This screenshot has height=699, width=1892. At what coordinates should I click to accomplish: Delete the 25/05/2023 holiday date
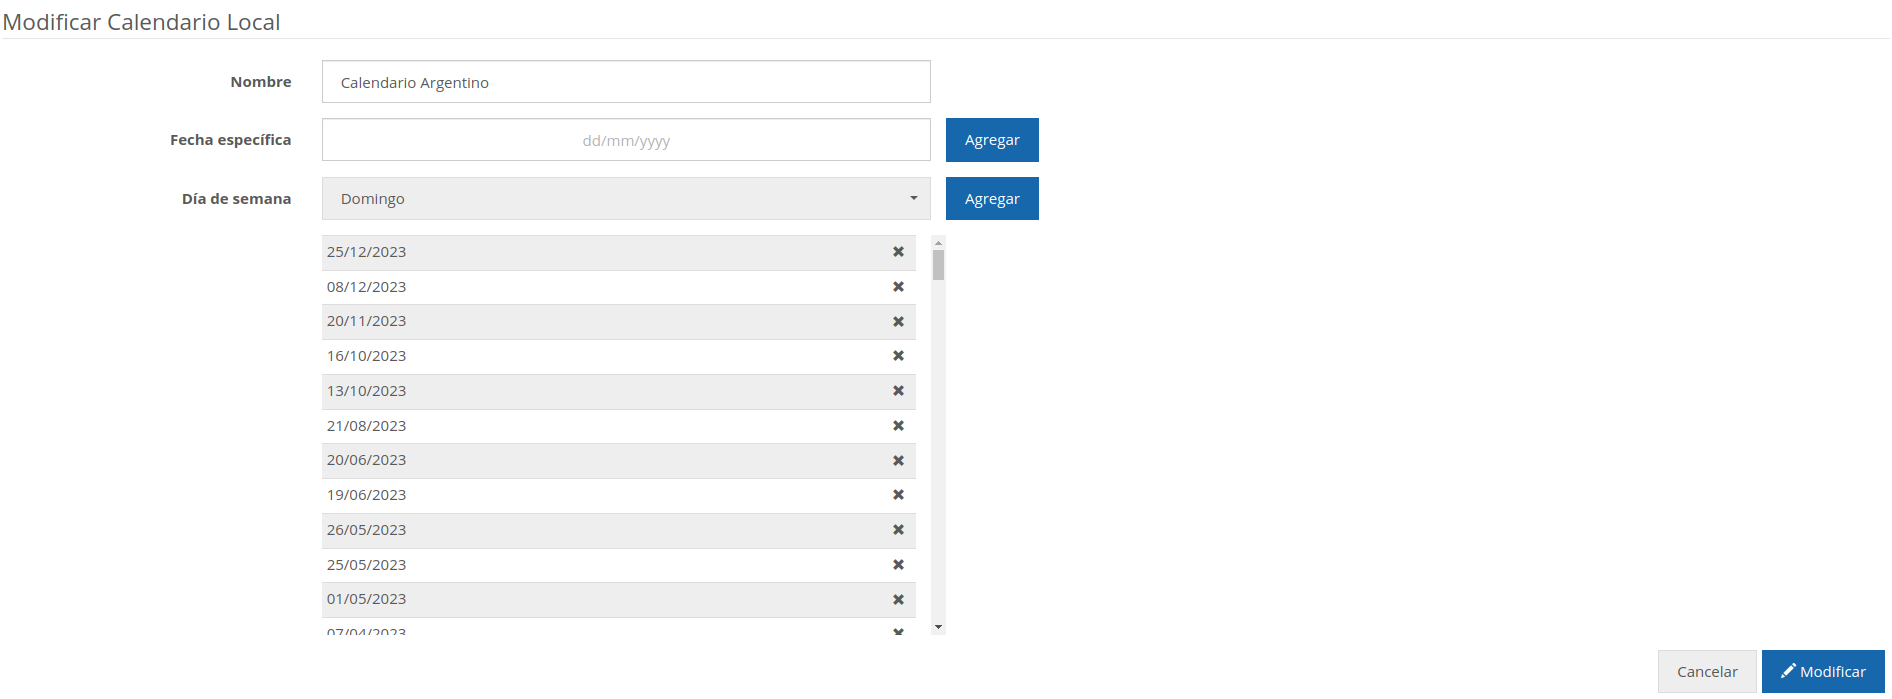pyautogui.click(x=898, y=565)
